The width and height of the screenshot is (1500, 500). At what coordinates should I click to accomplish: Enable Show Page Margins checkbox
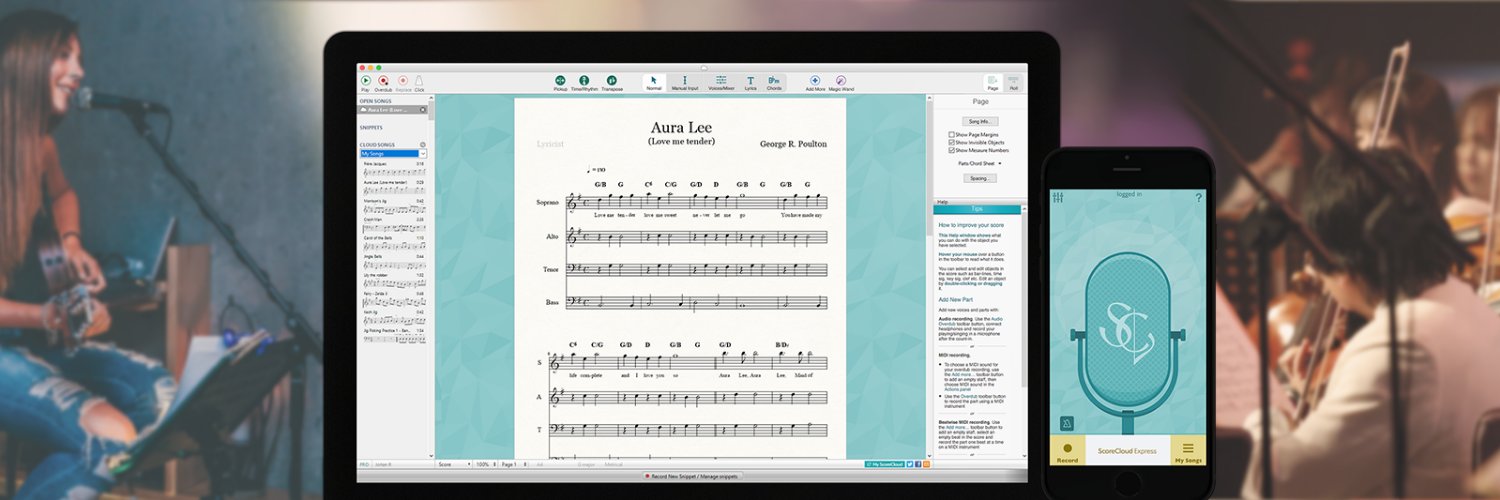pos(951,134)
